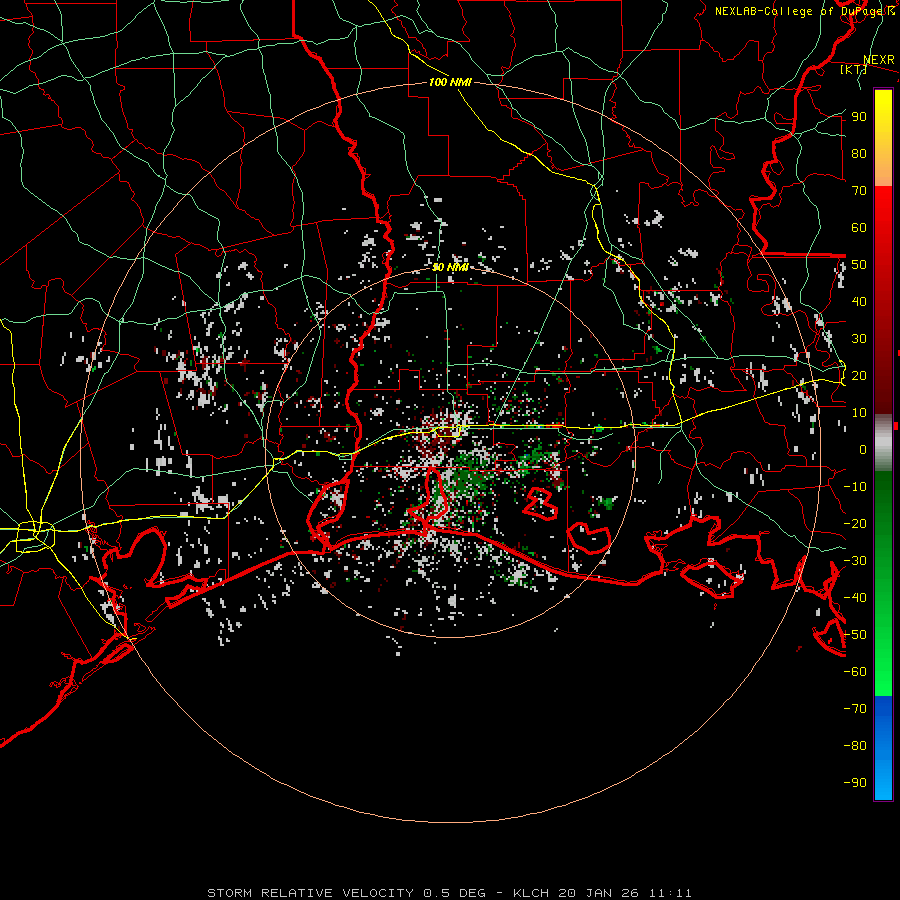Screen dimensions: 900x900
Task: Click the -80 value on velocity scale
Action: point(855,746)
